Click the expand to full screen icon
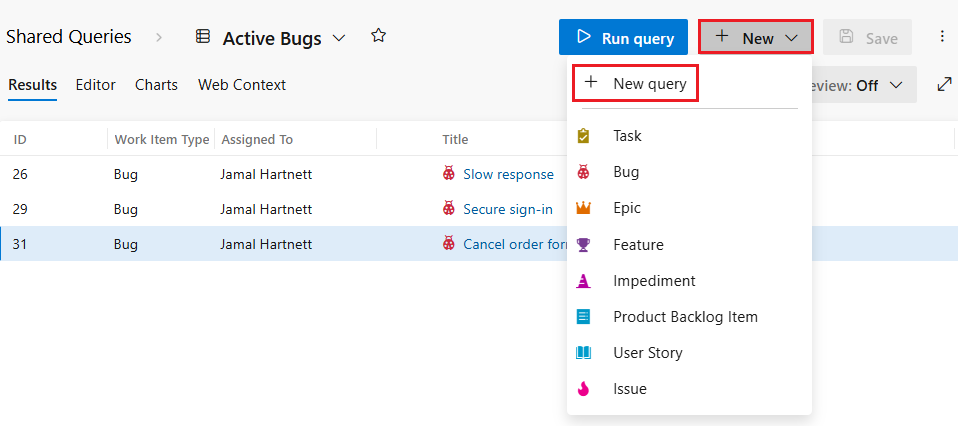958x426 pixels. pos(944,85)
